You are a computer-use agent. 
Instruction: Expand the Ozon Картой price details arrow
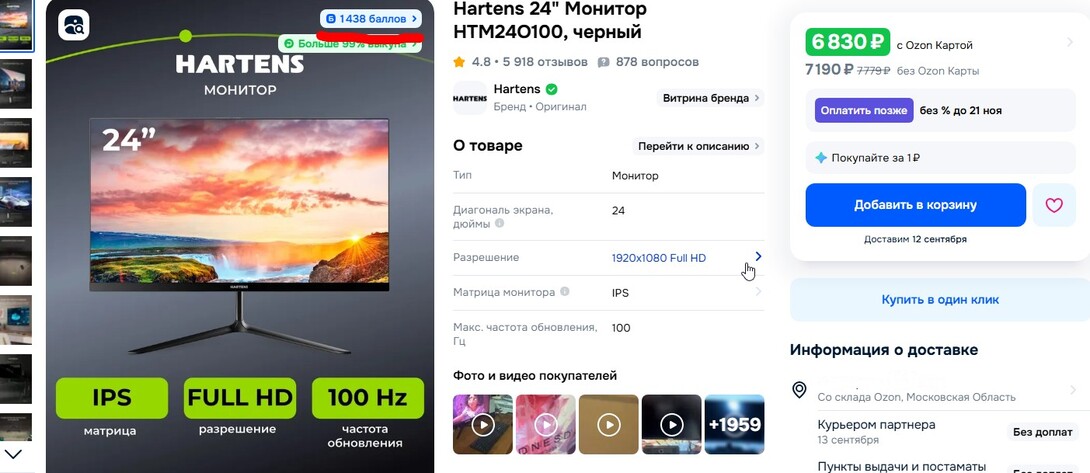click(1070, 43)
